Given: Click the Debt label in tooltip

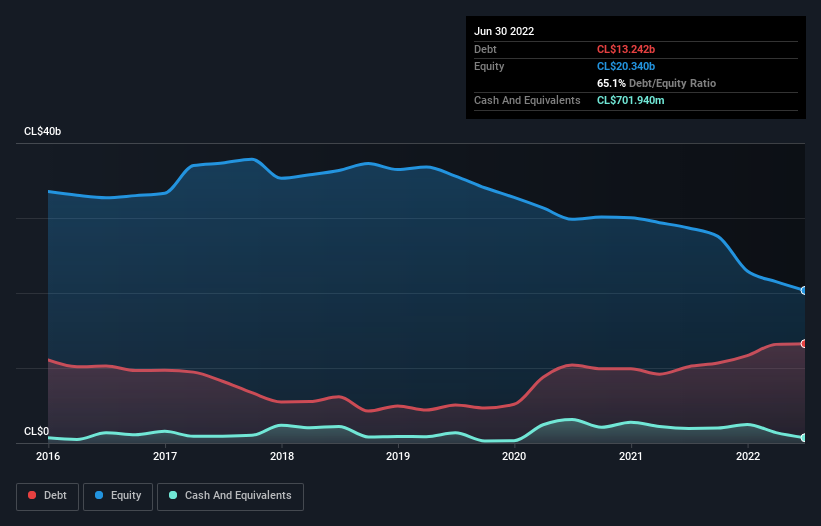Looking at the screenshot, I should coord(485,49).
